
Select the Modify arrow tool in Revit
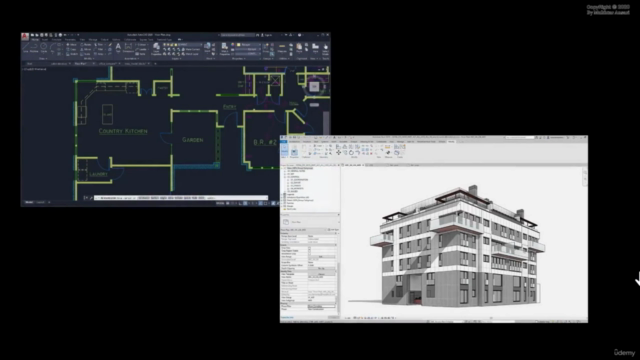pyautogui.click(x=284, y=150)
